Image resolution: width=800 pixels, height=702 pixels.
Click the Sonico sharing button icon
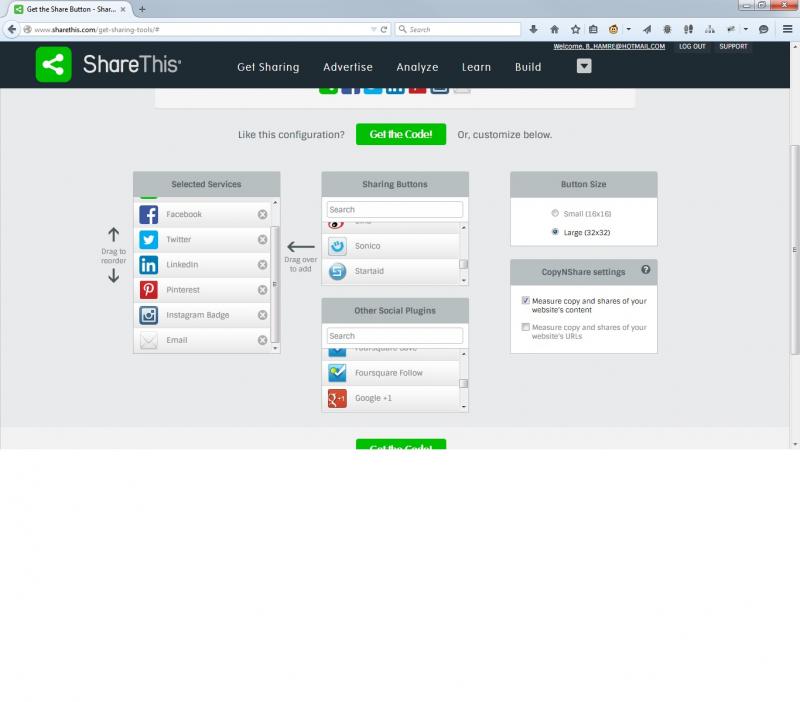pyautogui.click(x=337, y=246)
